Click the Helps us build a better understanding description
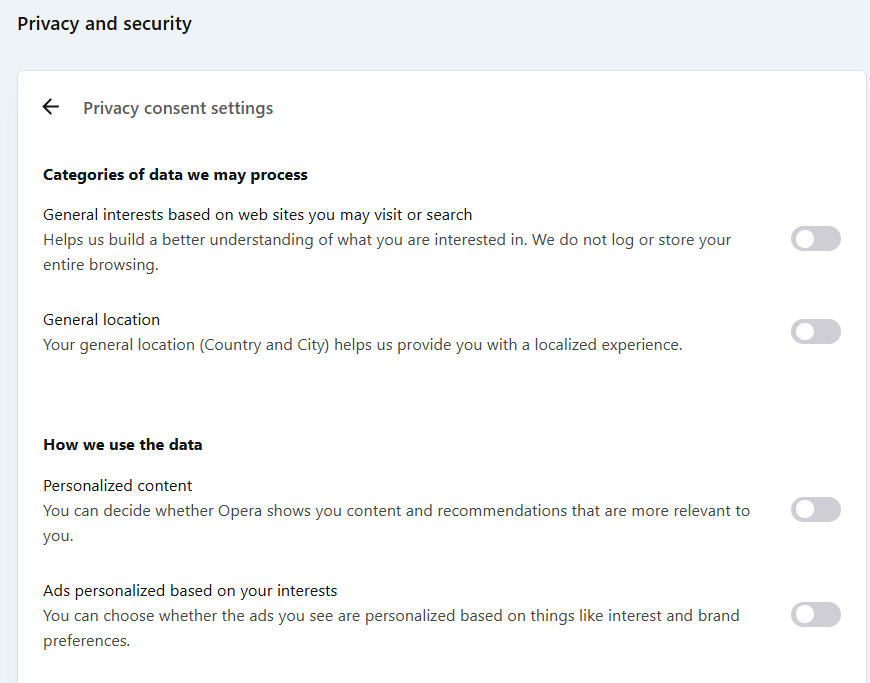 387,252
